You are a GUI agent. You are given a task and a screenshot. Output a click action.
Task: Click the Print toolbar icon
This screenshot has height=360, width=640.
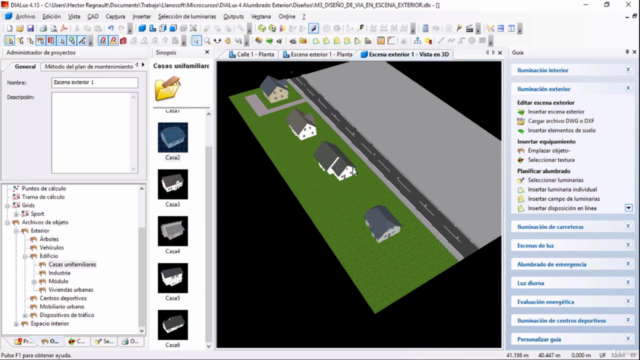43,28
